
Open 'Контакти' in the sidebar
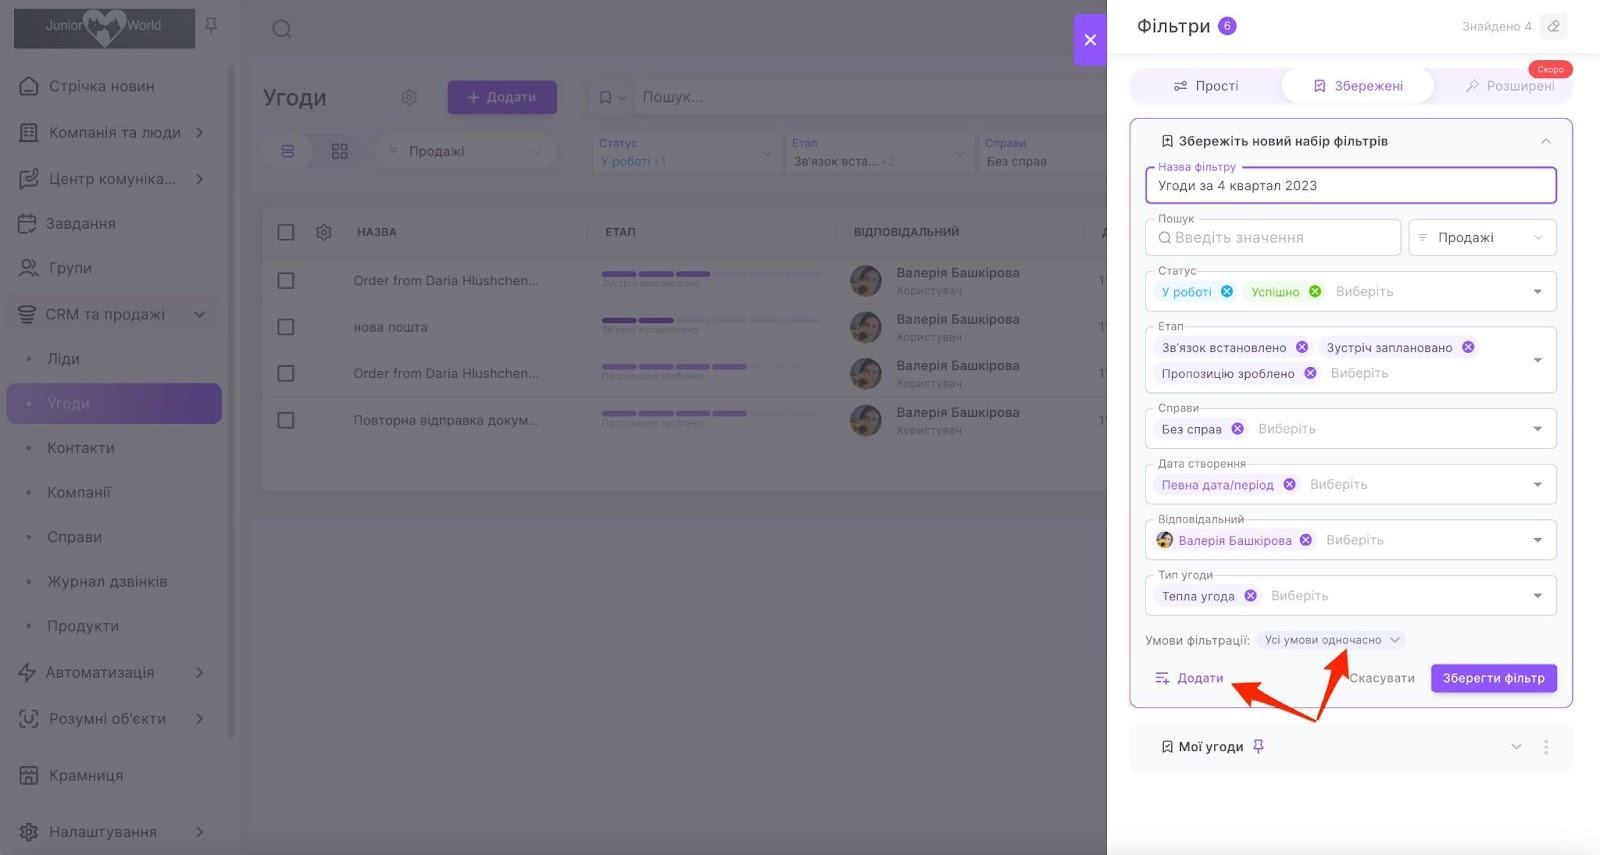tap(81, 448)
